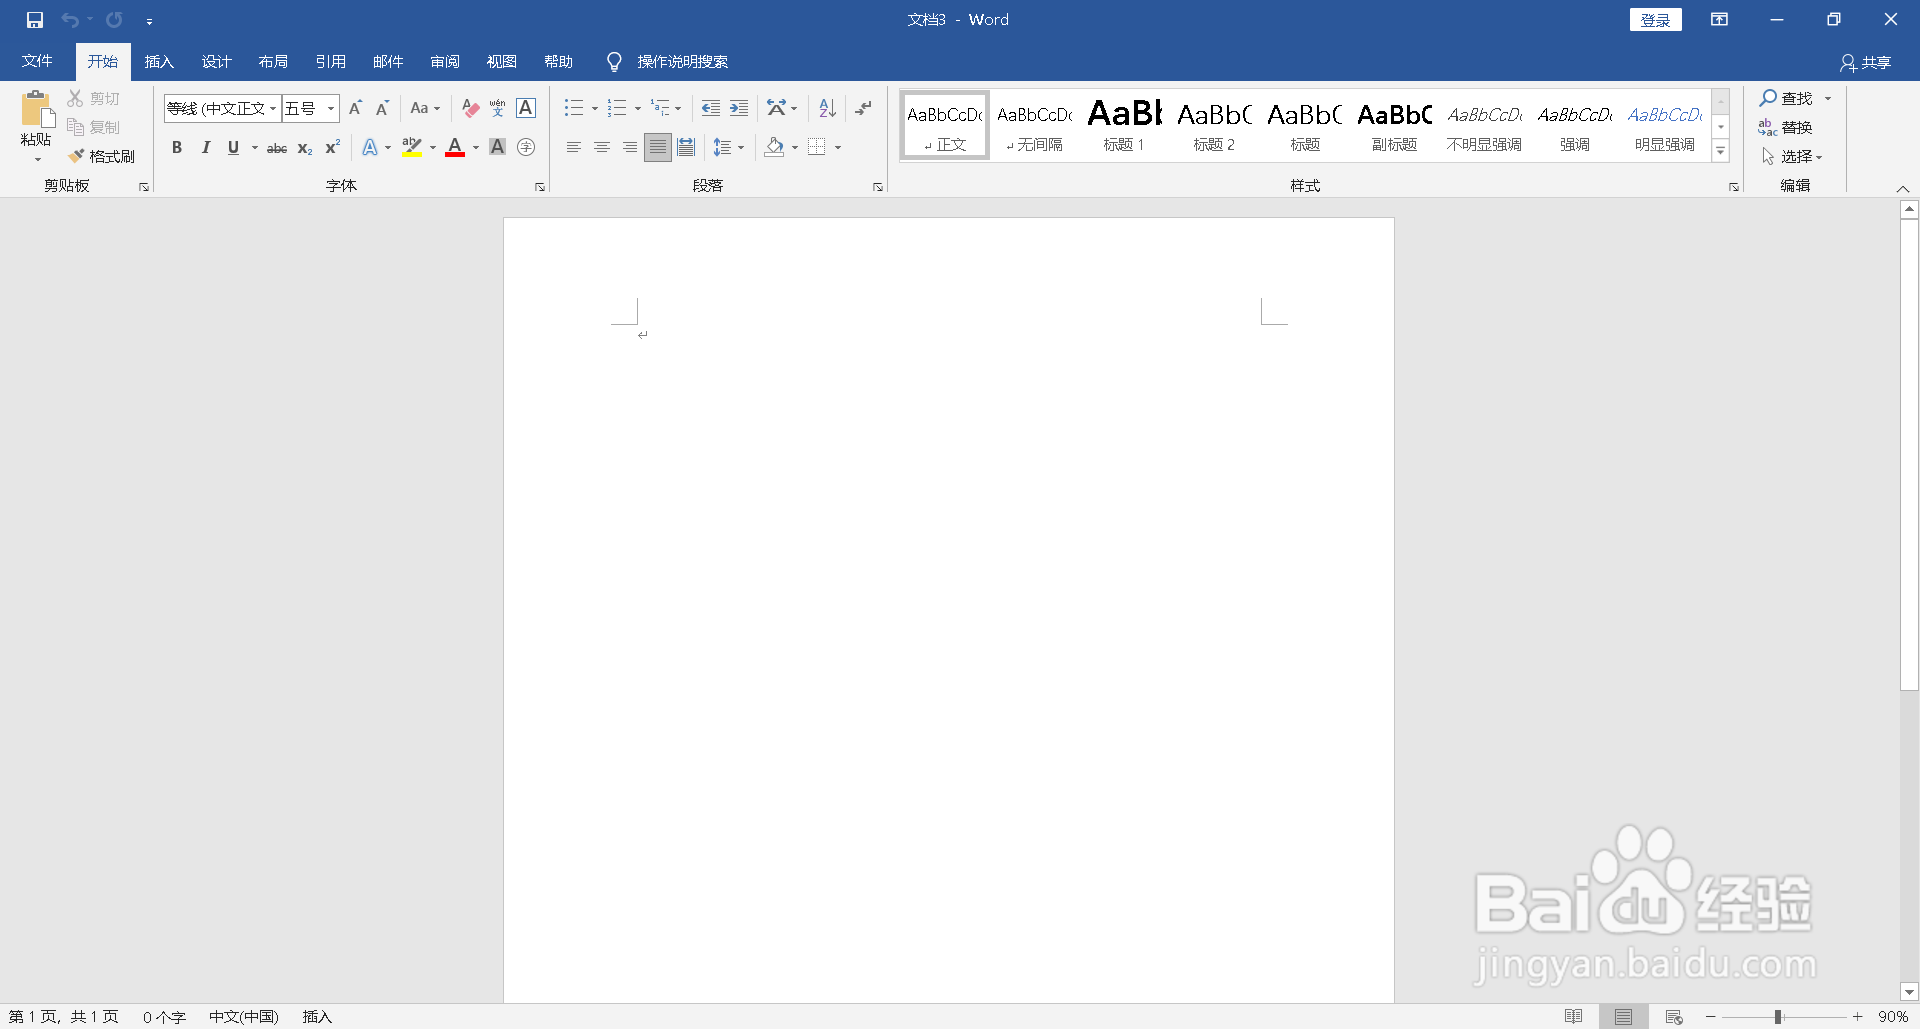
Task: Toggle underline formatting
Action: 233,148
